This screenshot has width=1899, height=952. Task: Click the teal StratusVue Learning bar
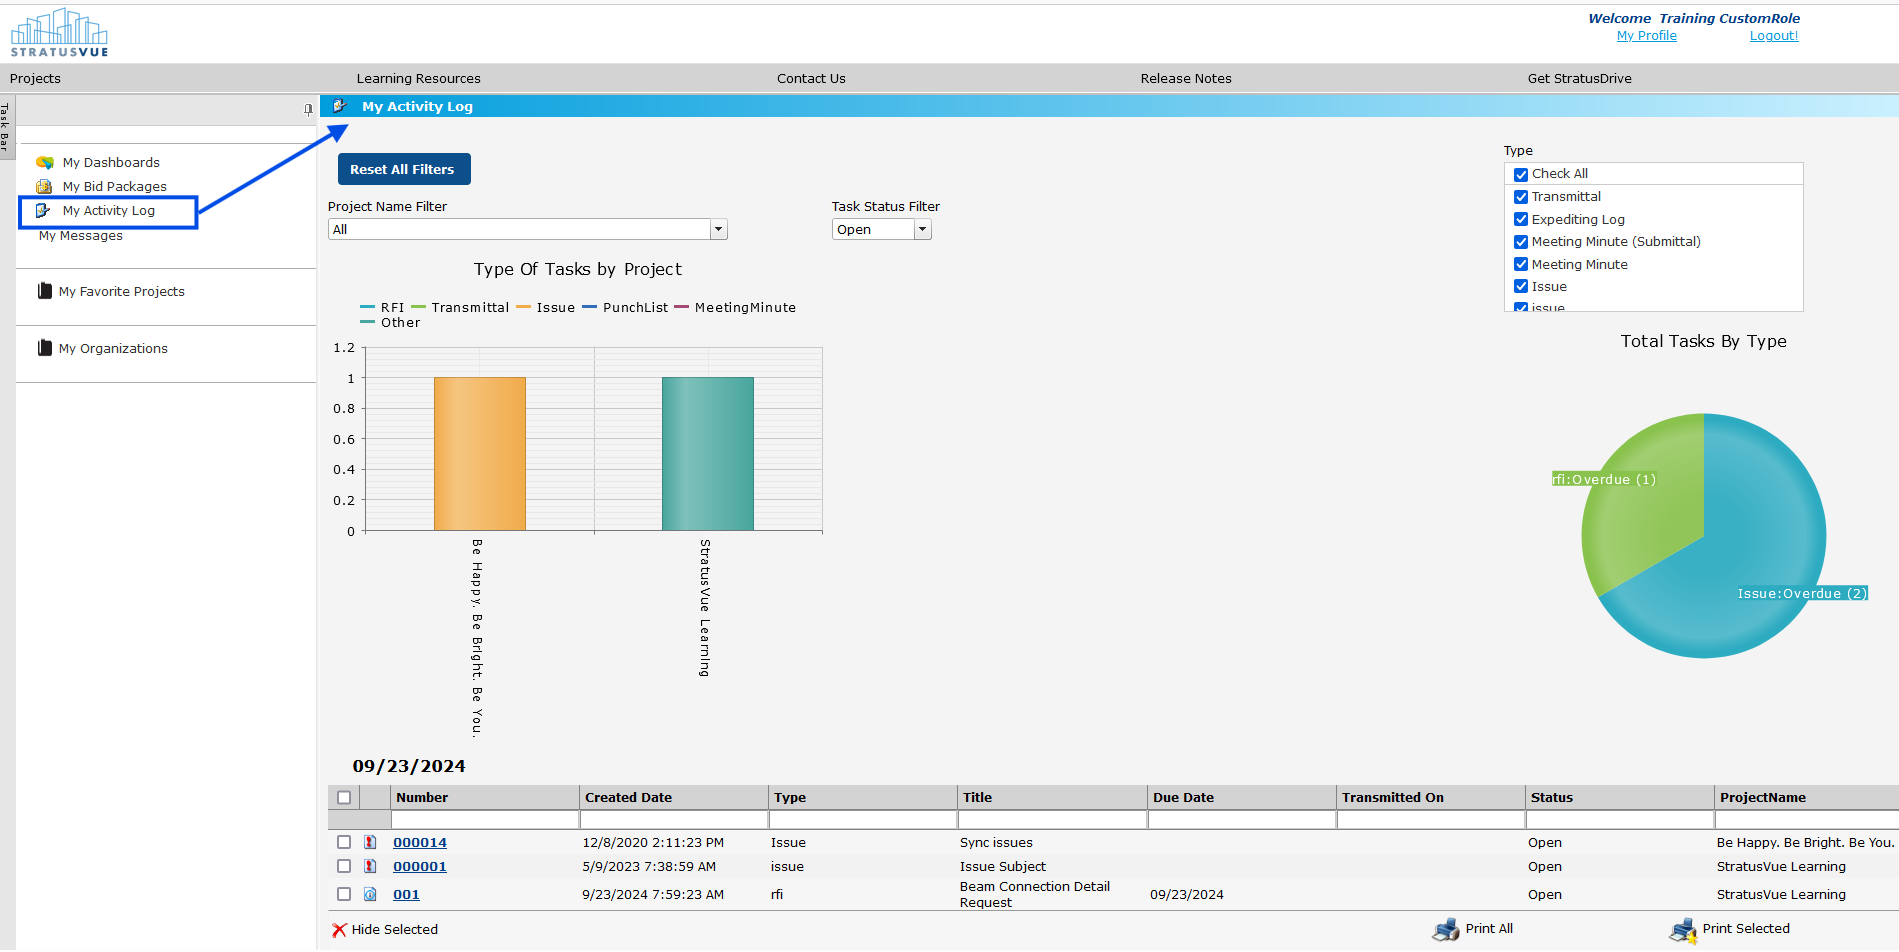[x=708, y=454]
